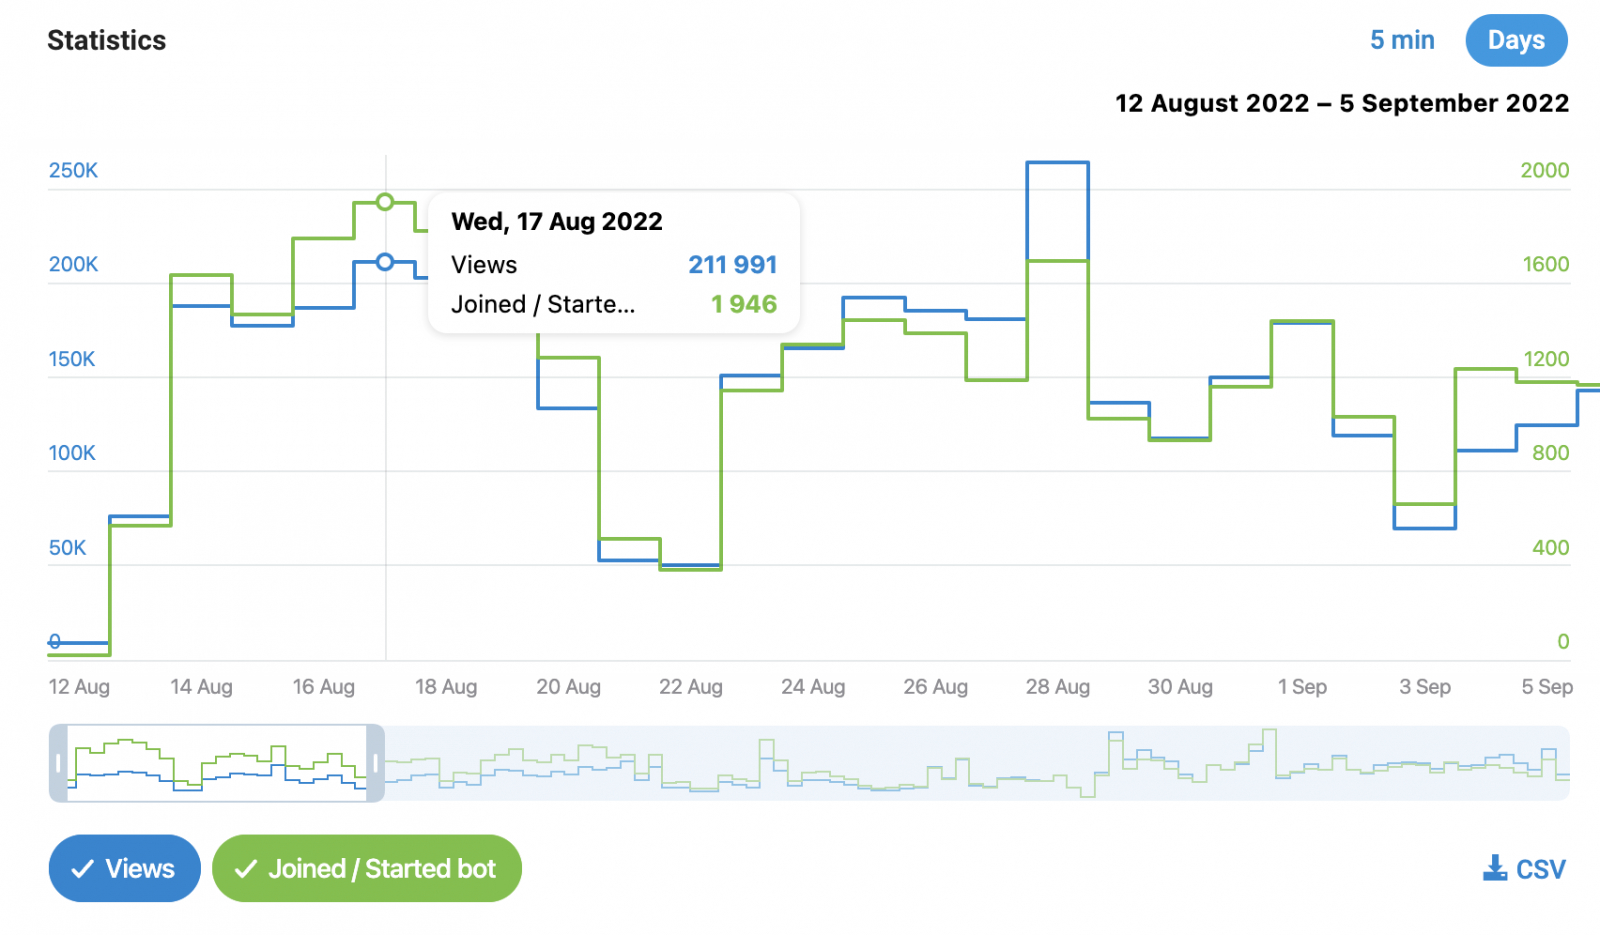1600x935 pixels.
Task: Select the Days interval tab
Action: (x=1516, y=40)
